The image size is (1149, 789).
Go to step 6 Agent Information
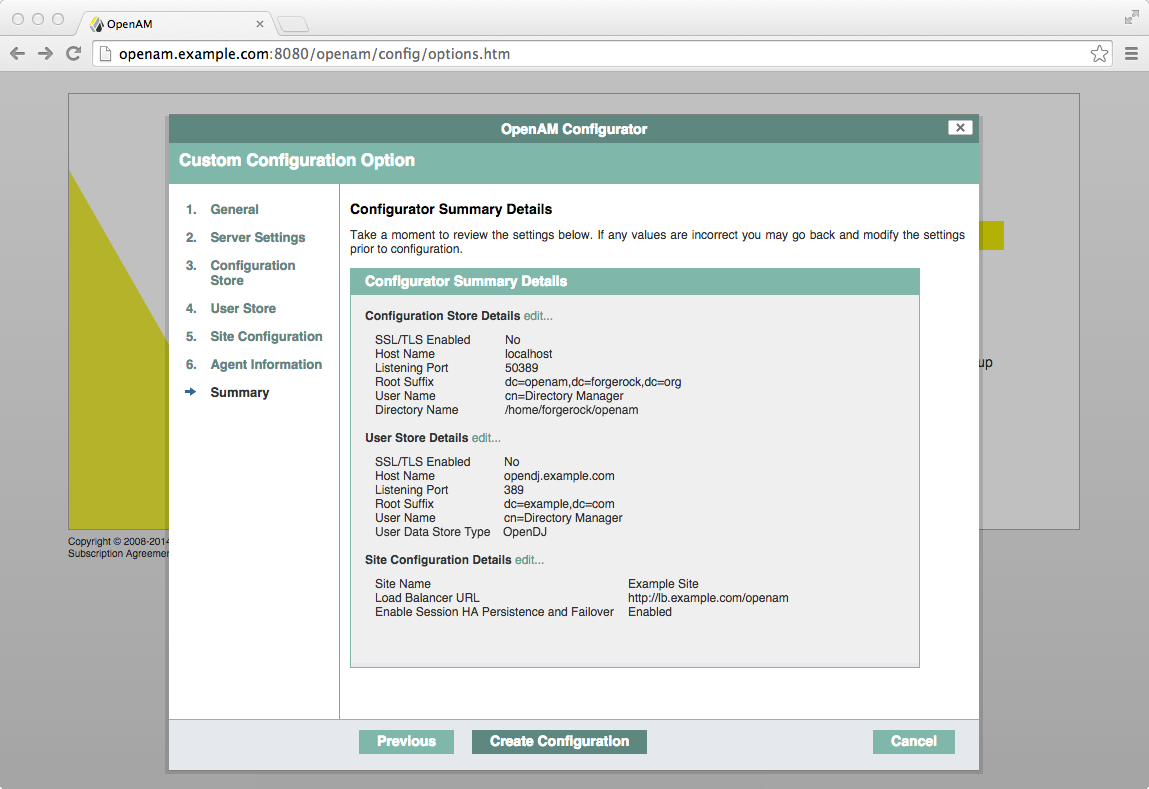pos(266,364)
